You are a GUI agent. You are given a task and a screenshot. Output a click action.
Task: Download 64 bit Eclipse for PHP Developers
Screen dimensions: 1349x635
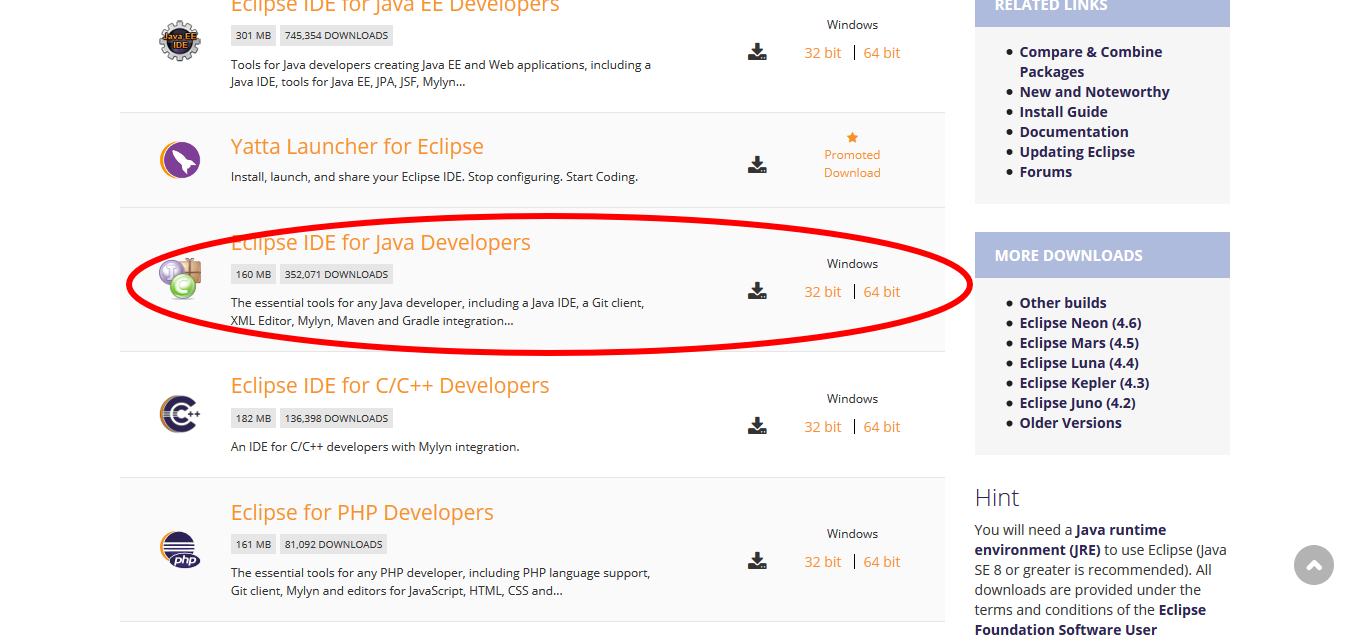[x=882, y=562]
